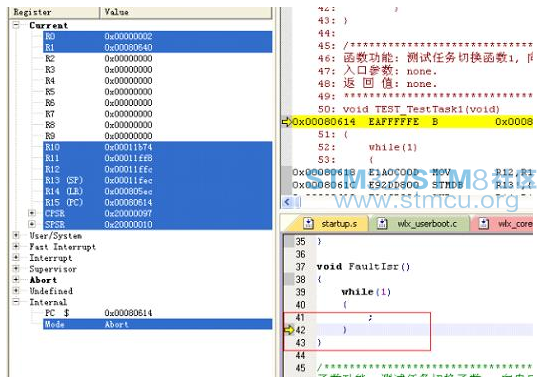This screenshot has height=384, width=538.
Task: Click R10 value 0x00011b74
Action: 128,147
